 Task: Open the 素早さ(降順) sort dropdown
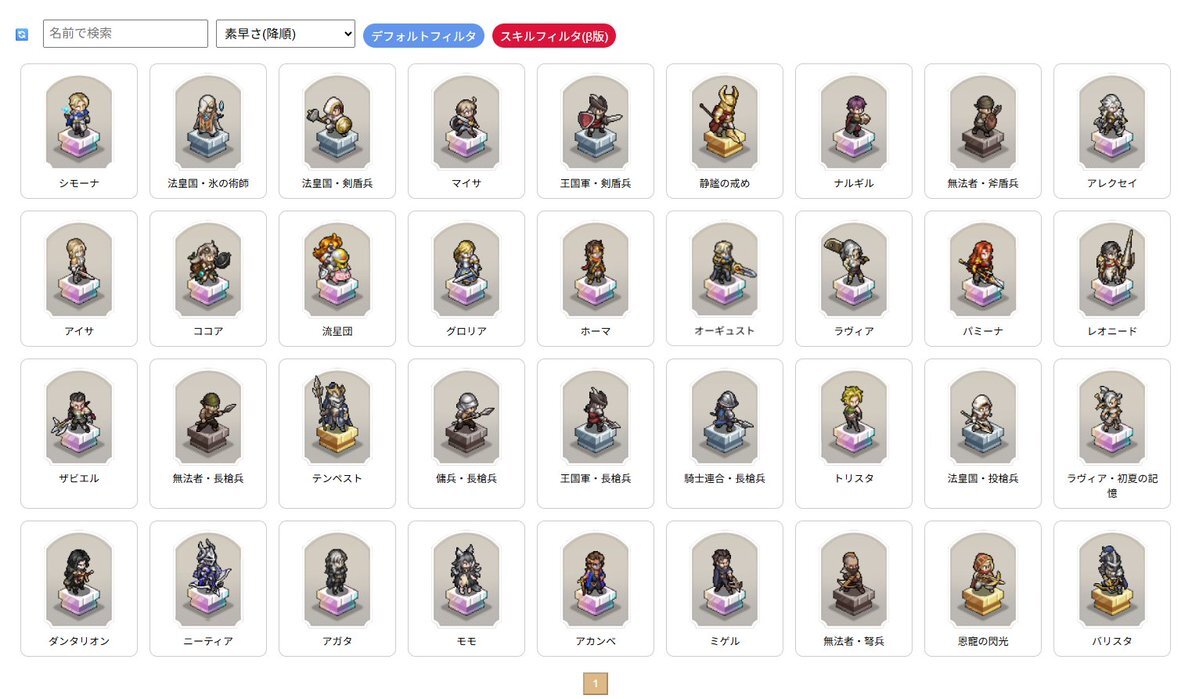(x=285, y=34)
